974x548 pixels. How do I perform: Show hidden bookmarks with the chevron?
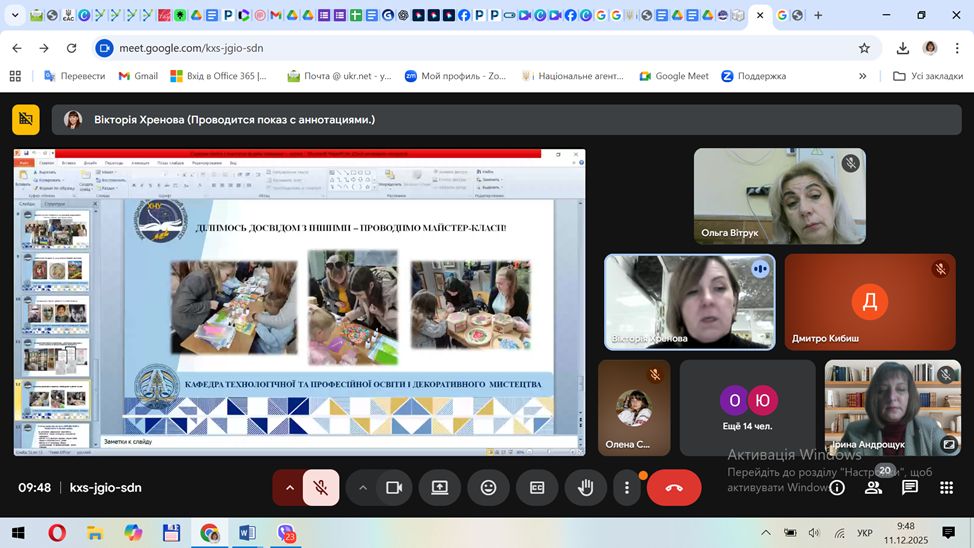pos(863,76)
